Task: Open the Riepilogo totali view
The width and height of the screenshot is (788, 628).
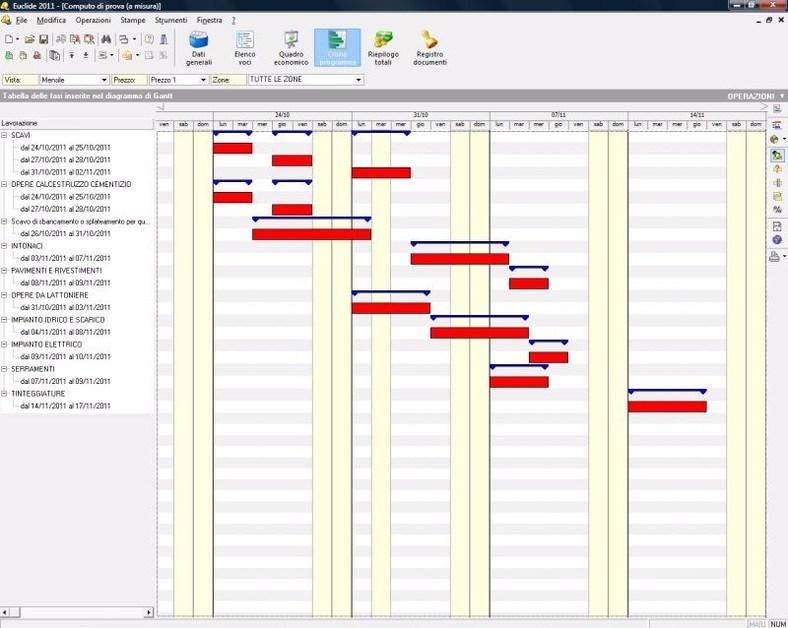Action: (383, 46)
